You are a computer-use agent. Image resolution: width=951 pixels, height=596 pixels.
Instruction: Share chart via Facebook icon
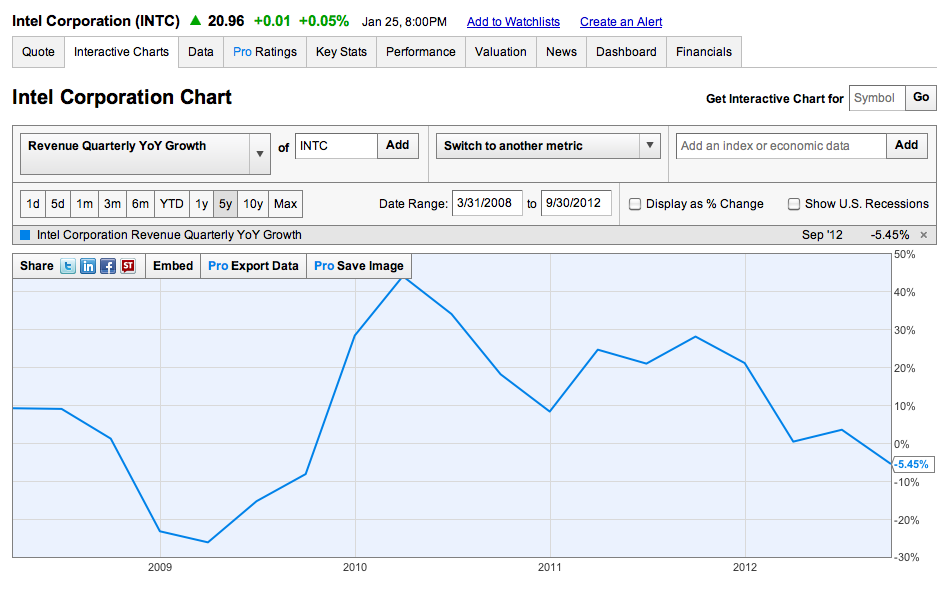[108, 266]
